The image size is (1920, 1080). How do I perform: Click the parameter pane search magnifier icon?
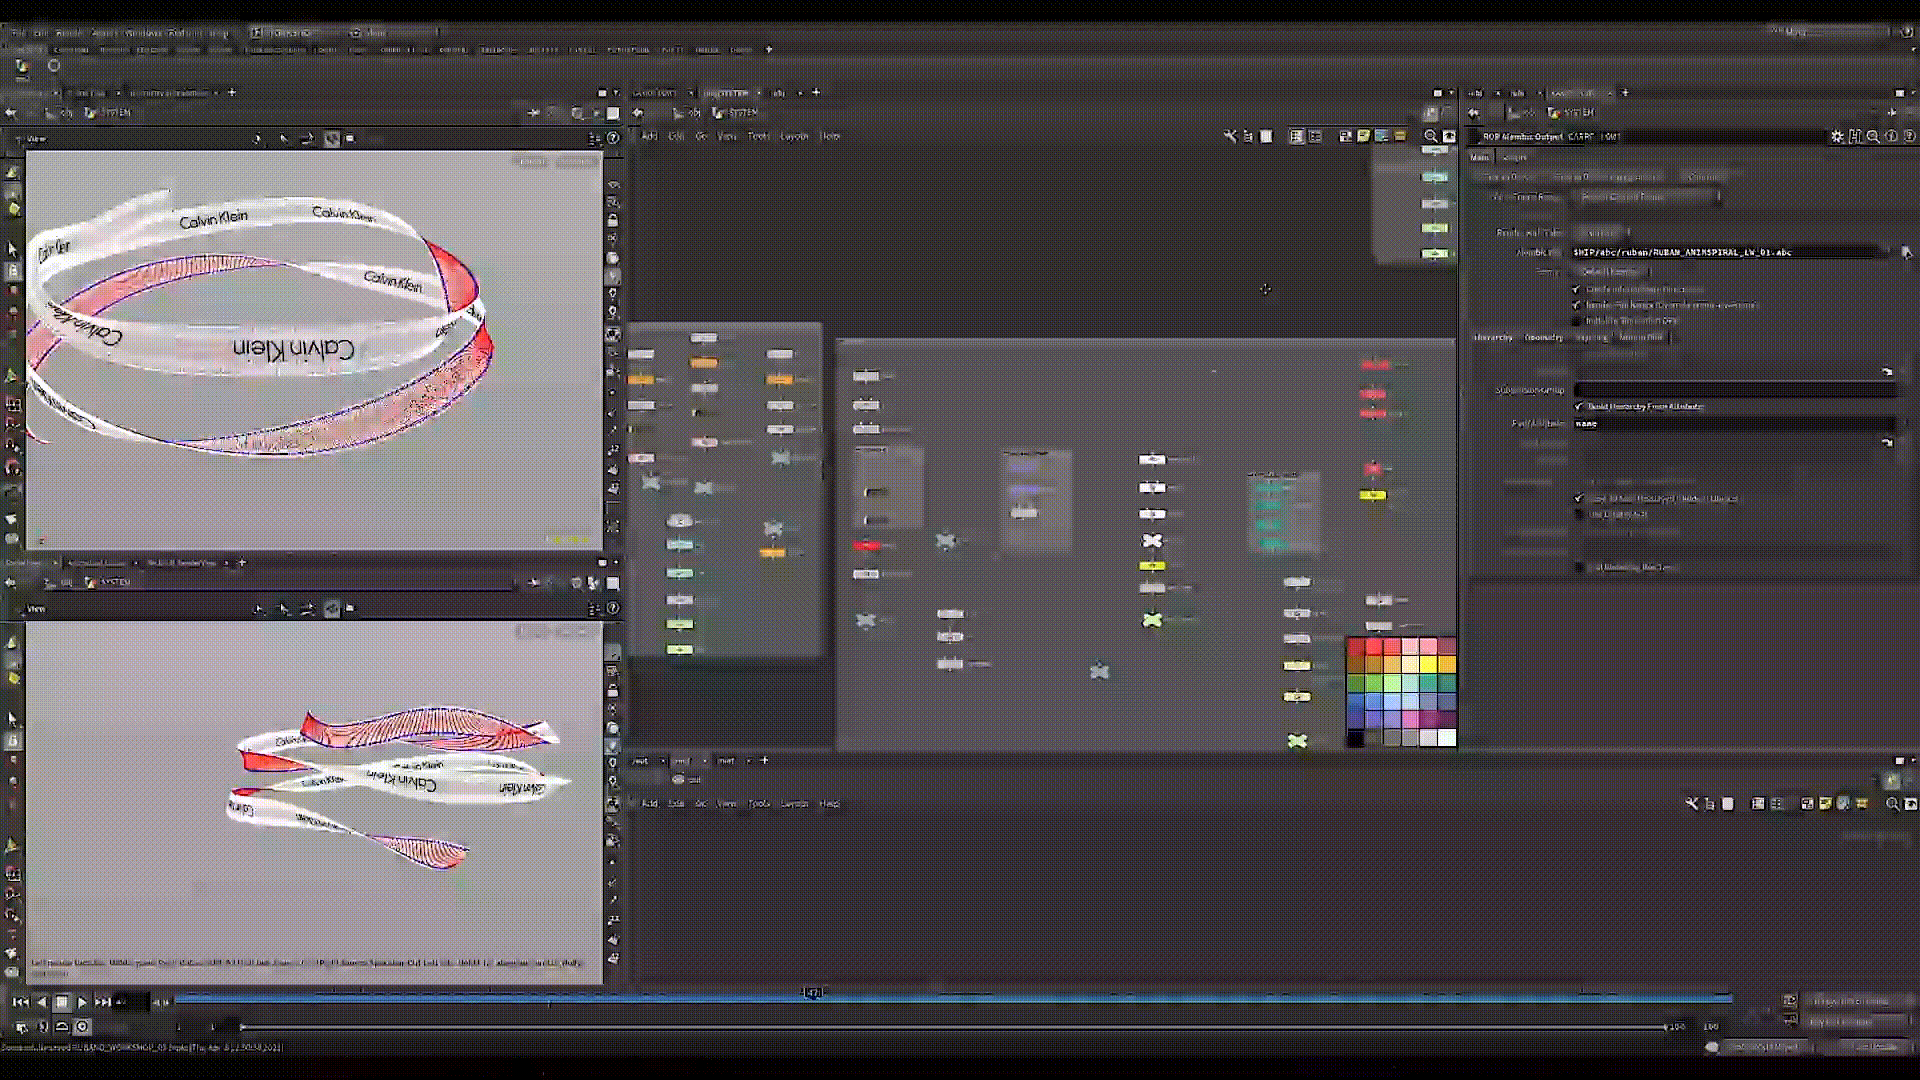click(x=1873, y=136)
